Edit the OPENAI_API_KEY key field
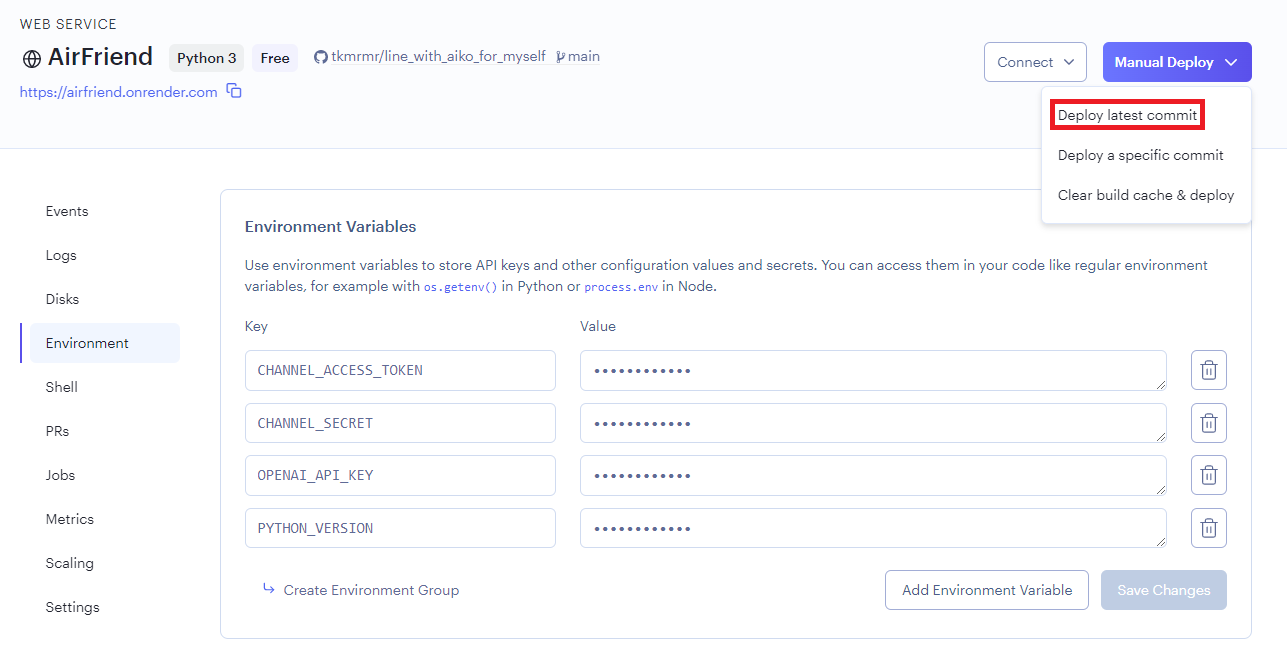The width and height of the screenshot is (1287, 653). click(x=400, y=475)
